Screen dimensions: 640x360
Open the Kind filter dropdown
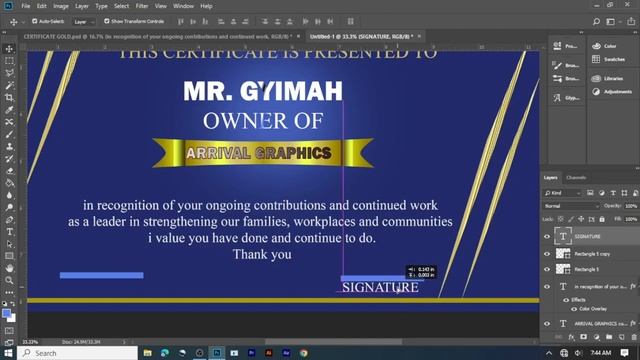click(x=562, y=193)
